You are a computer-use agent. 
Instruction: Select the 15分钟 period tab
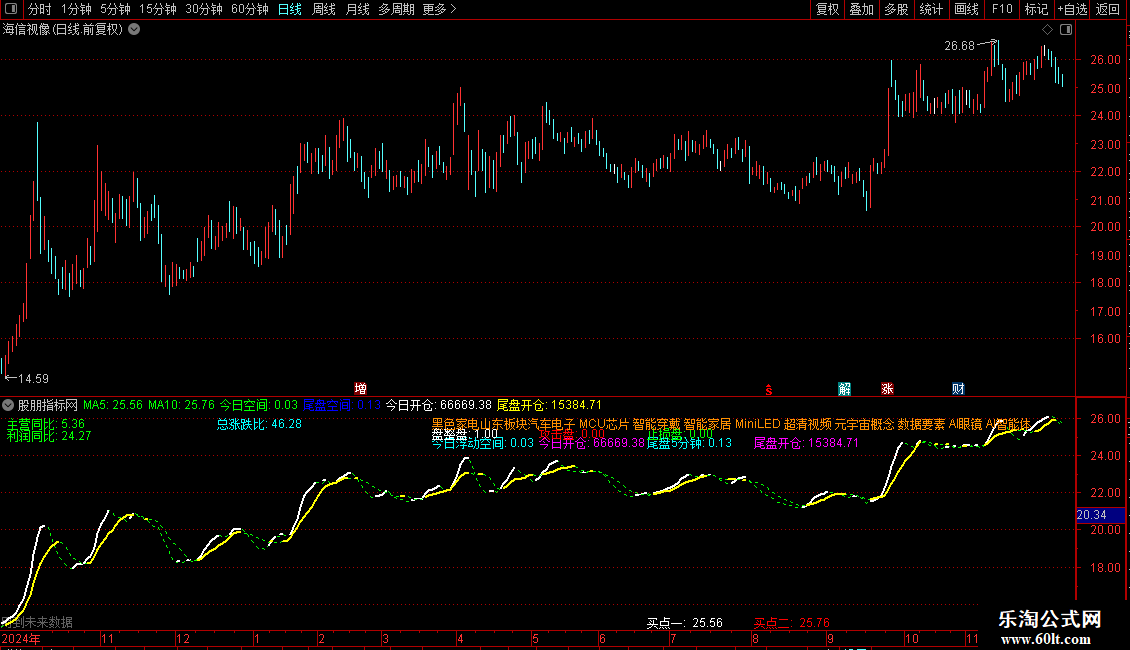[x=157, y=9]
